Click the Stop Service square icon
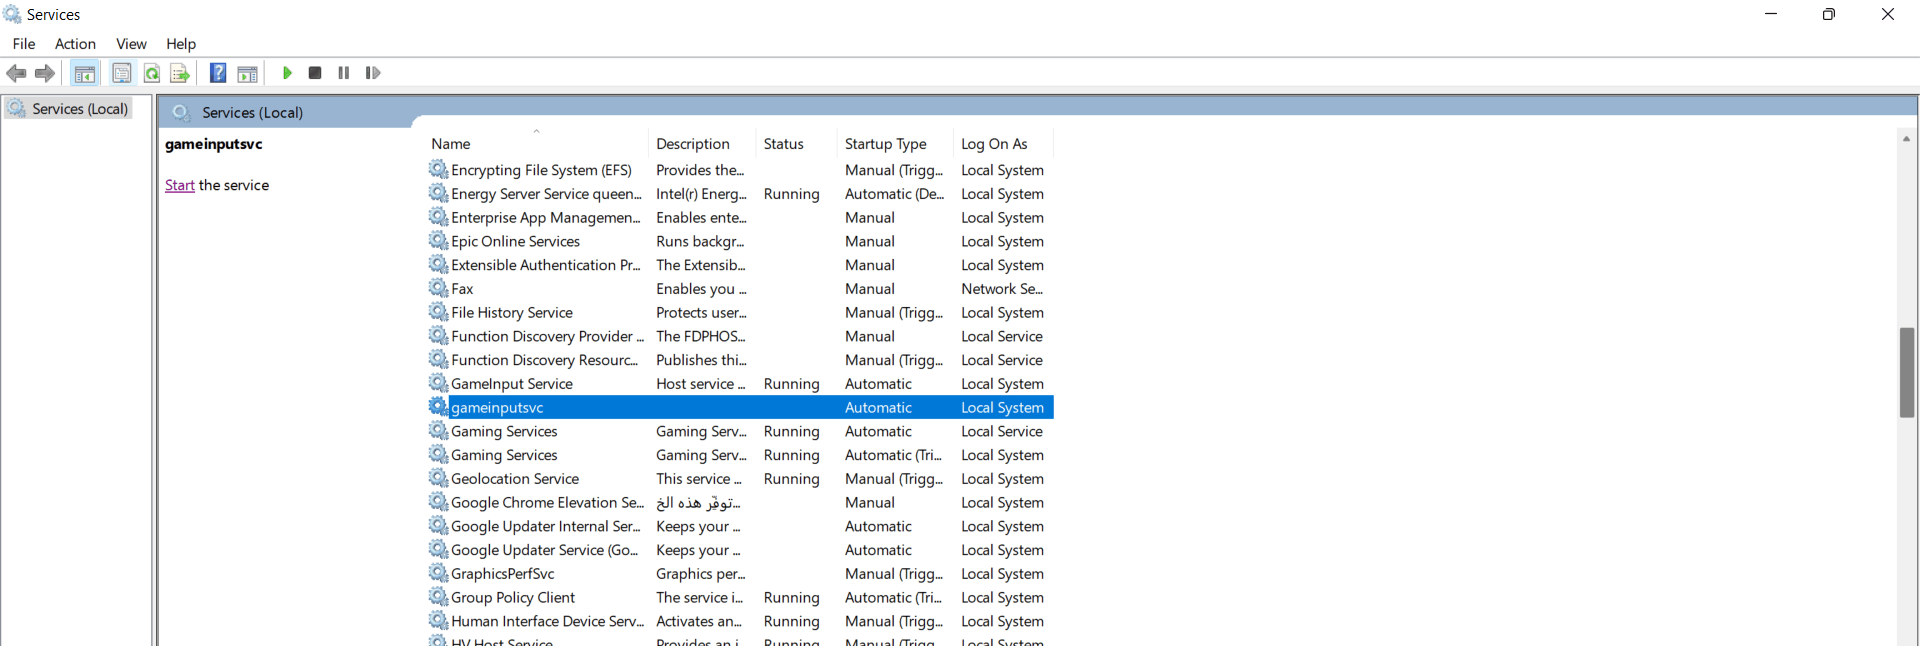The image size is (1920, 646). click(315, 73)
